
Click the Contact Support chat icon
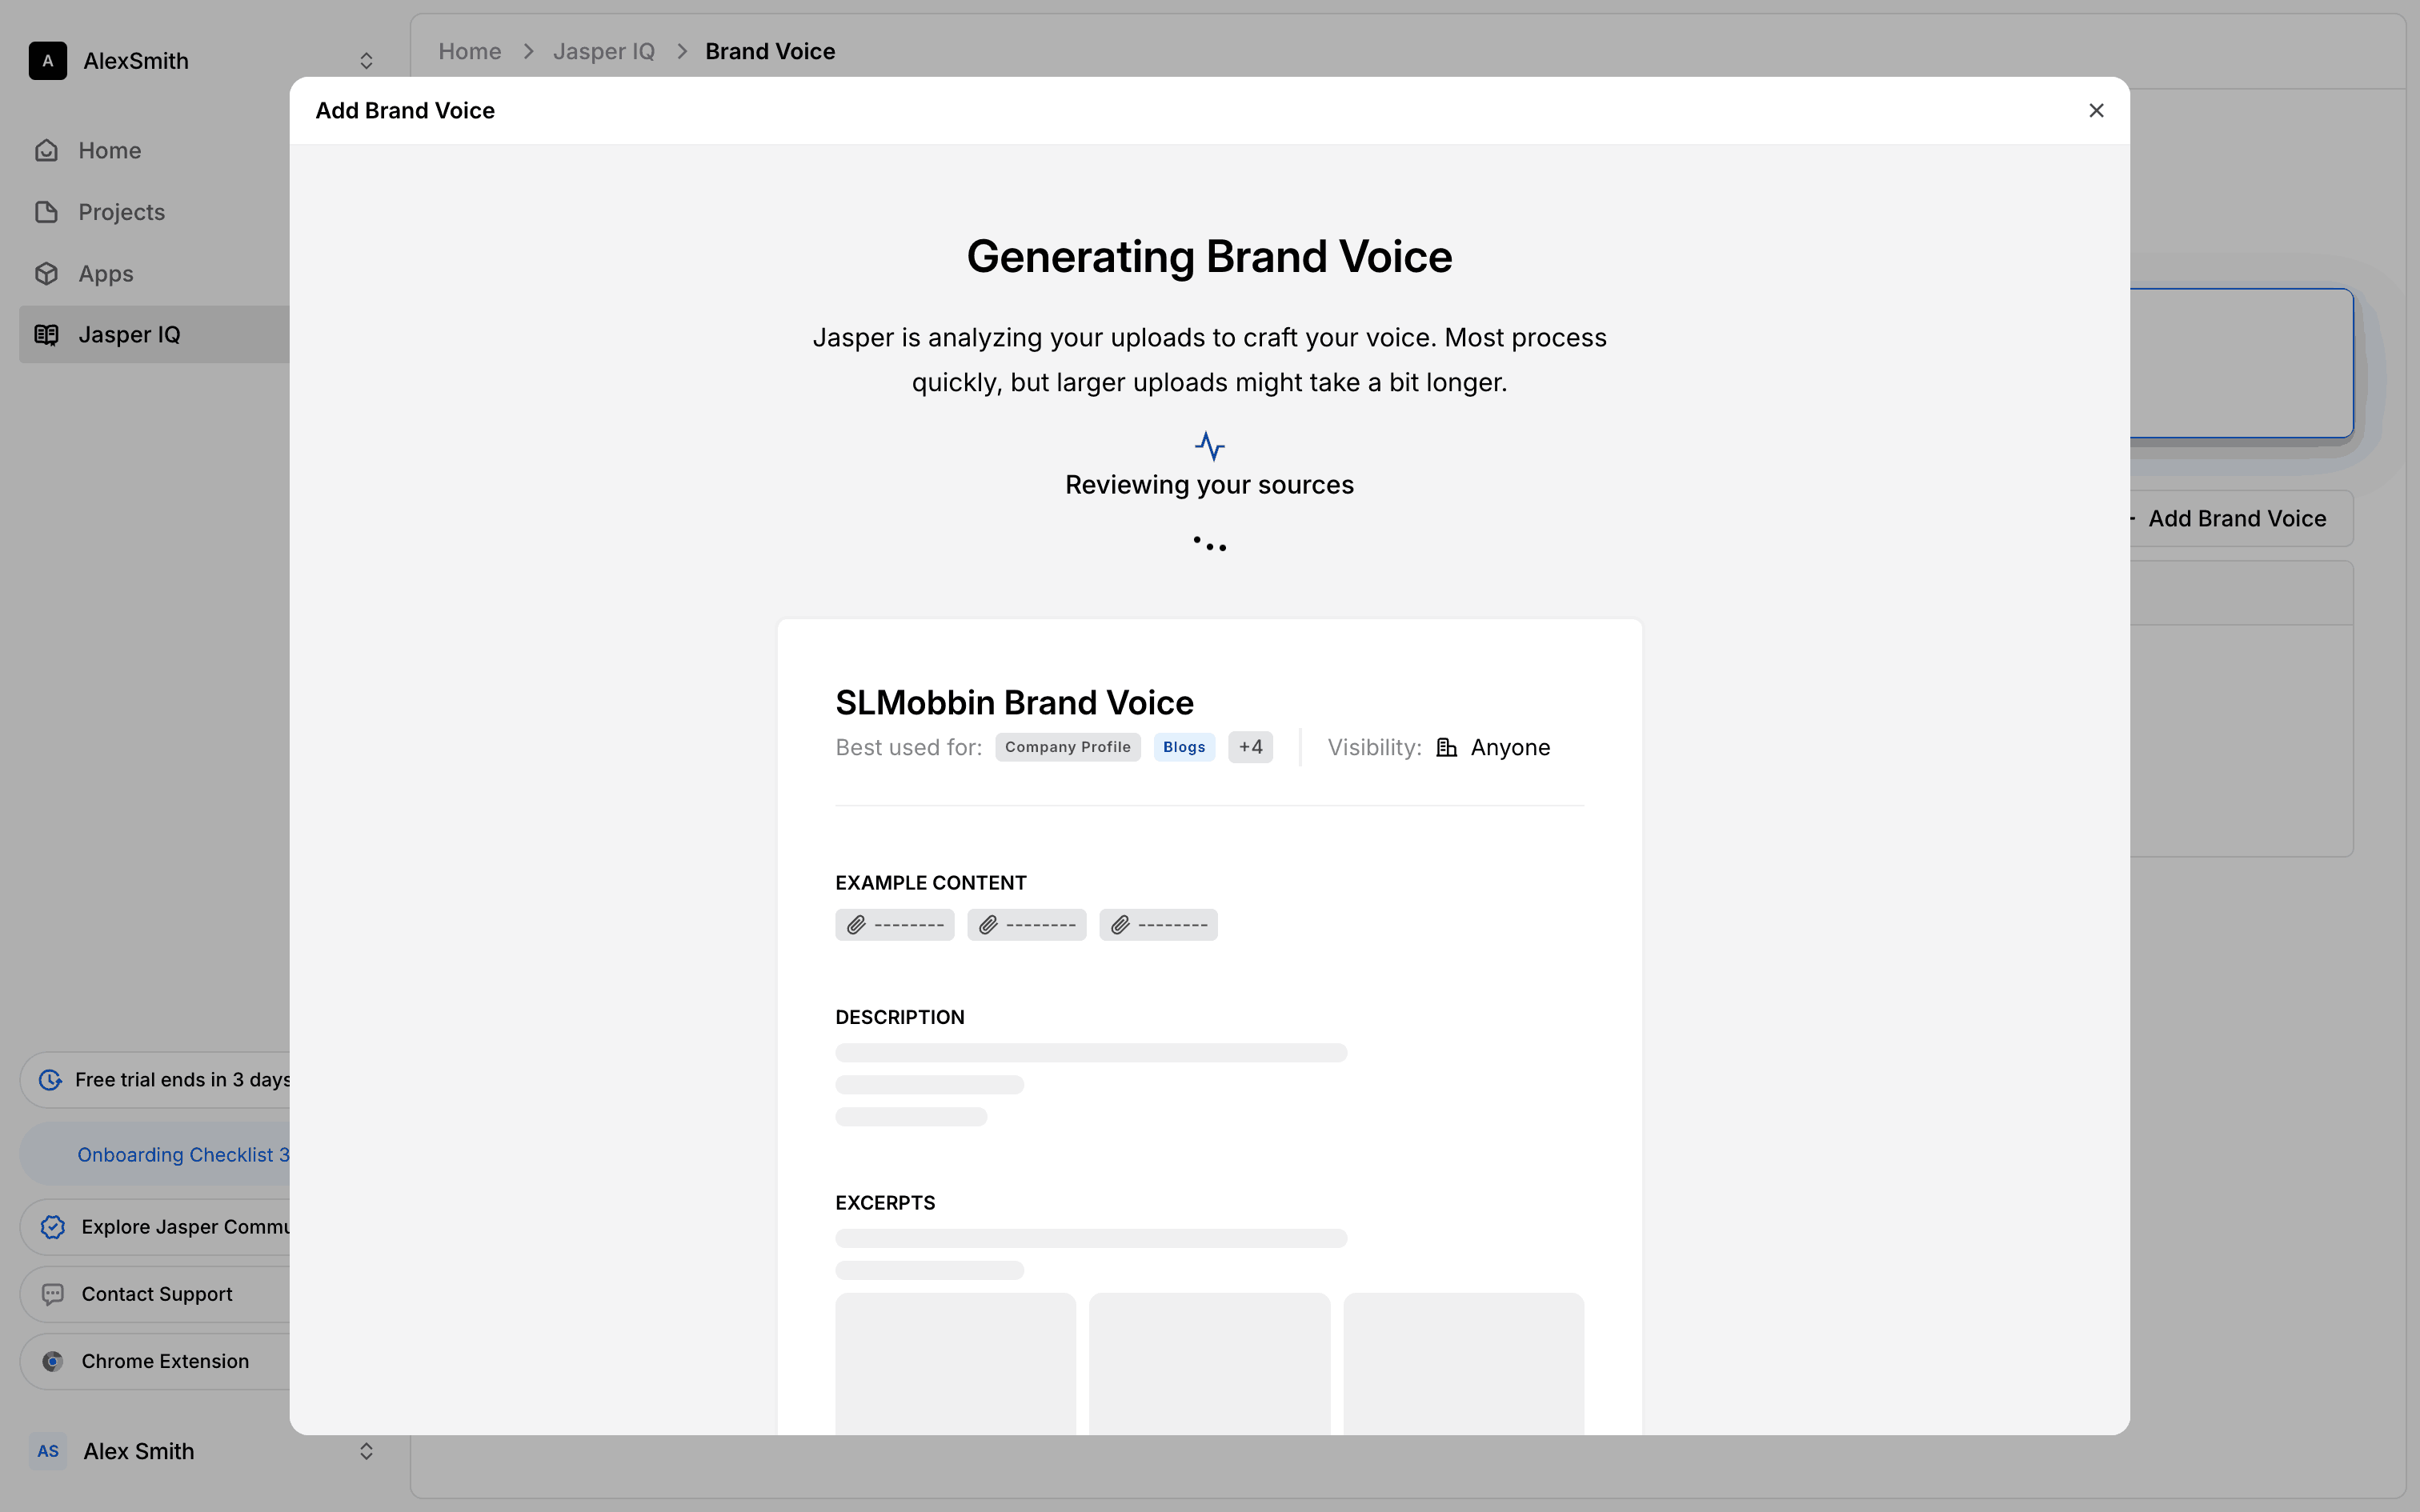(x=53, y=1294)
